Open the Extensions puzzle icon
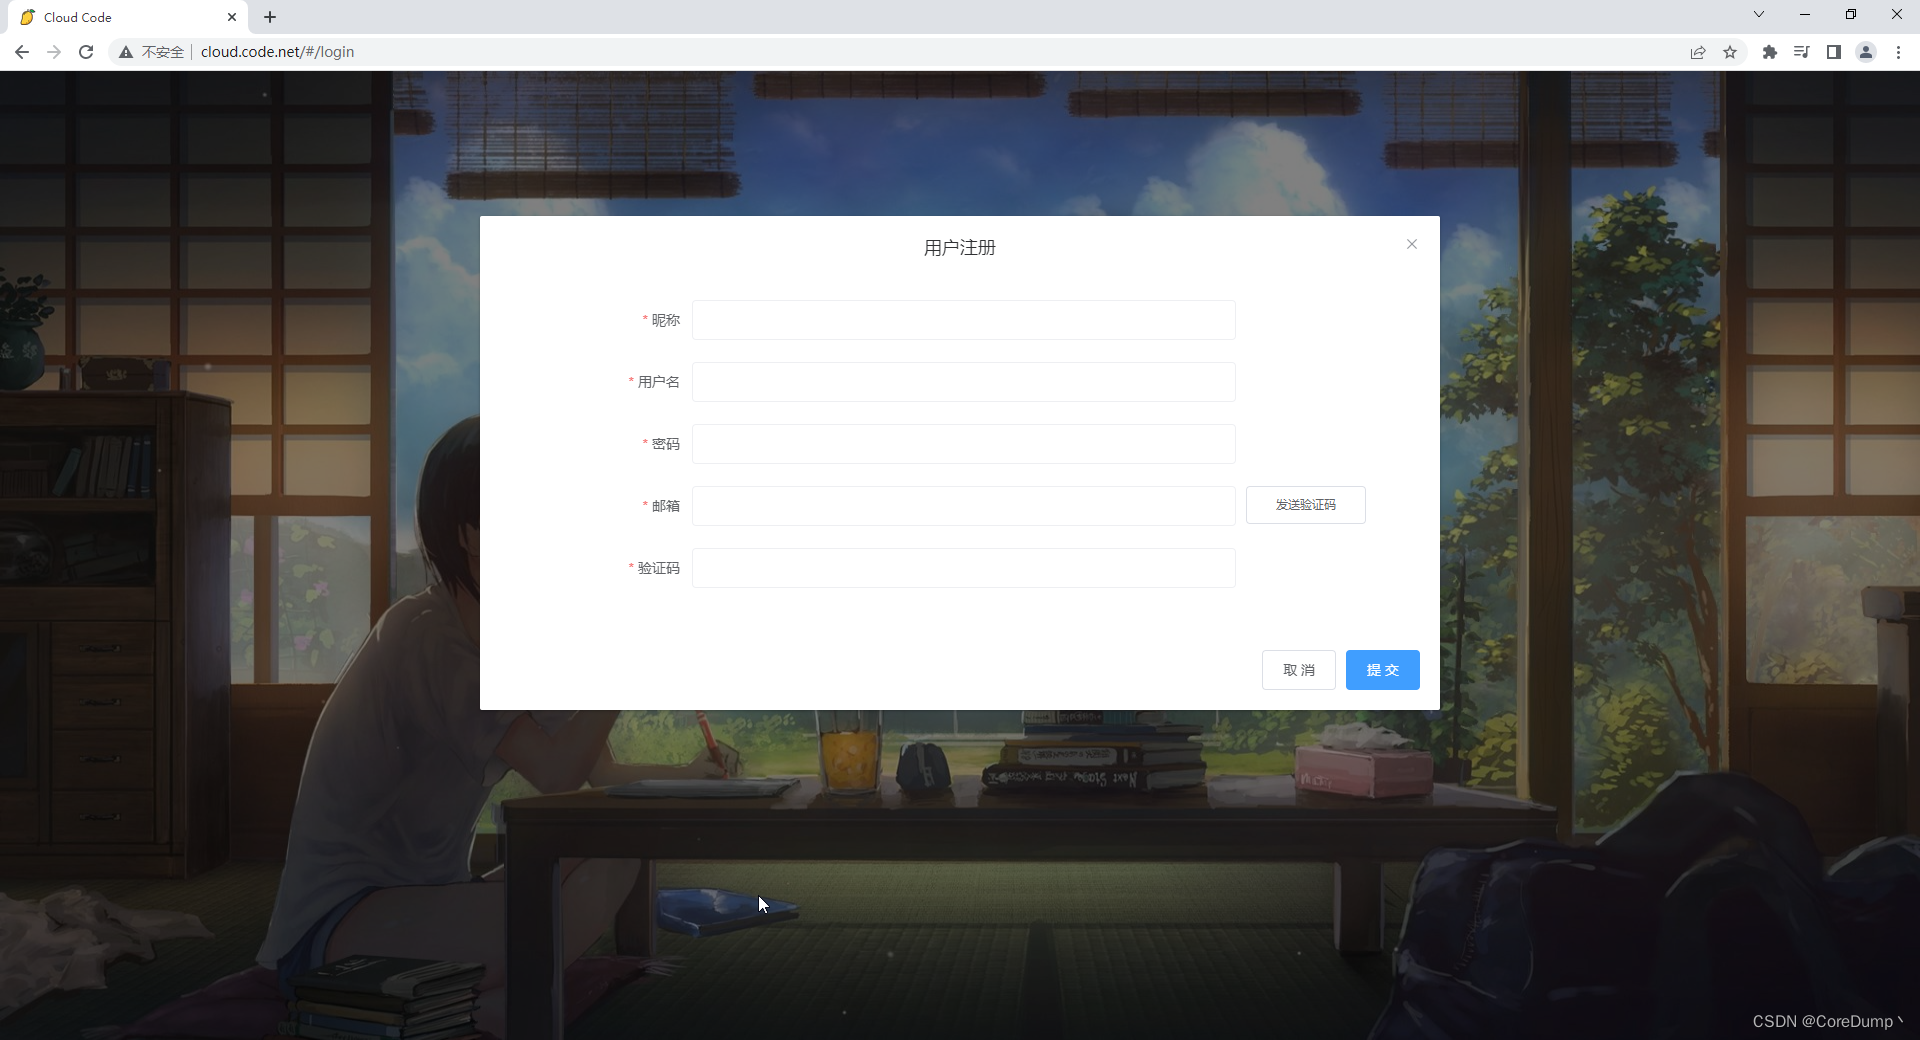1920x1040 pixels. coord(1770,52)
